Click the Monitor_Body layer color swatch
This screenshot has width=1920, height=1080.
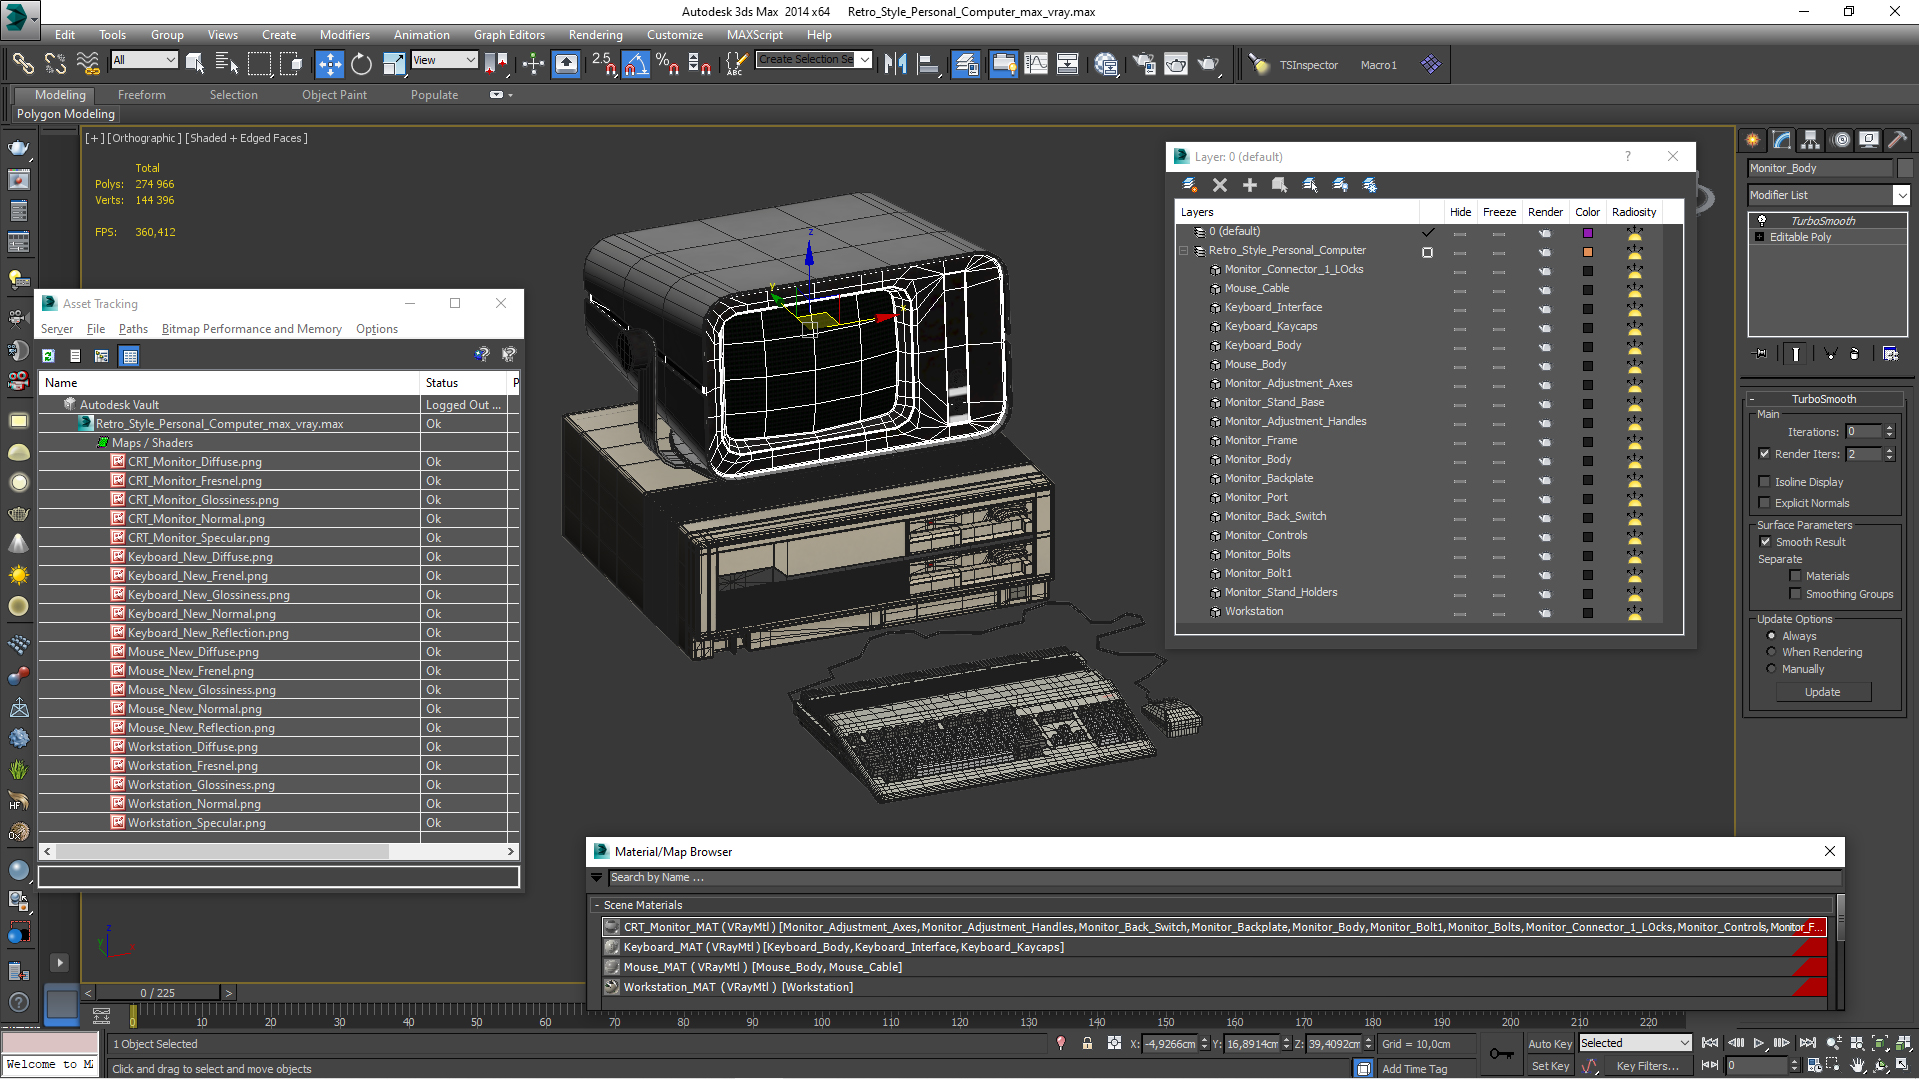click(x=1587, y=460)
